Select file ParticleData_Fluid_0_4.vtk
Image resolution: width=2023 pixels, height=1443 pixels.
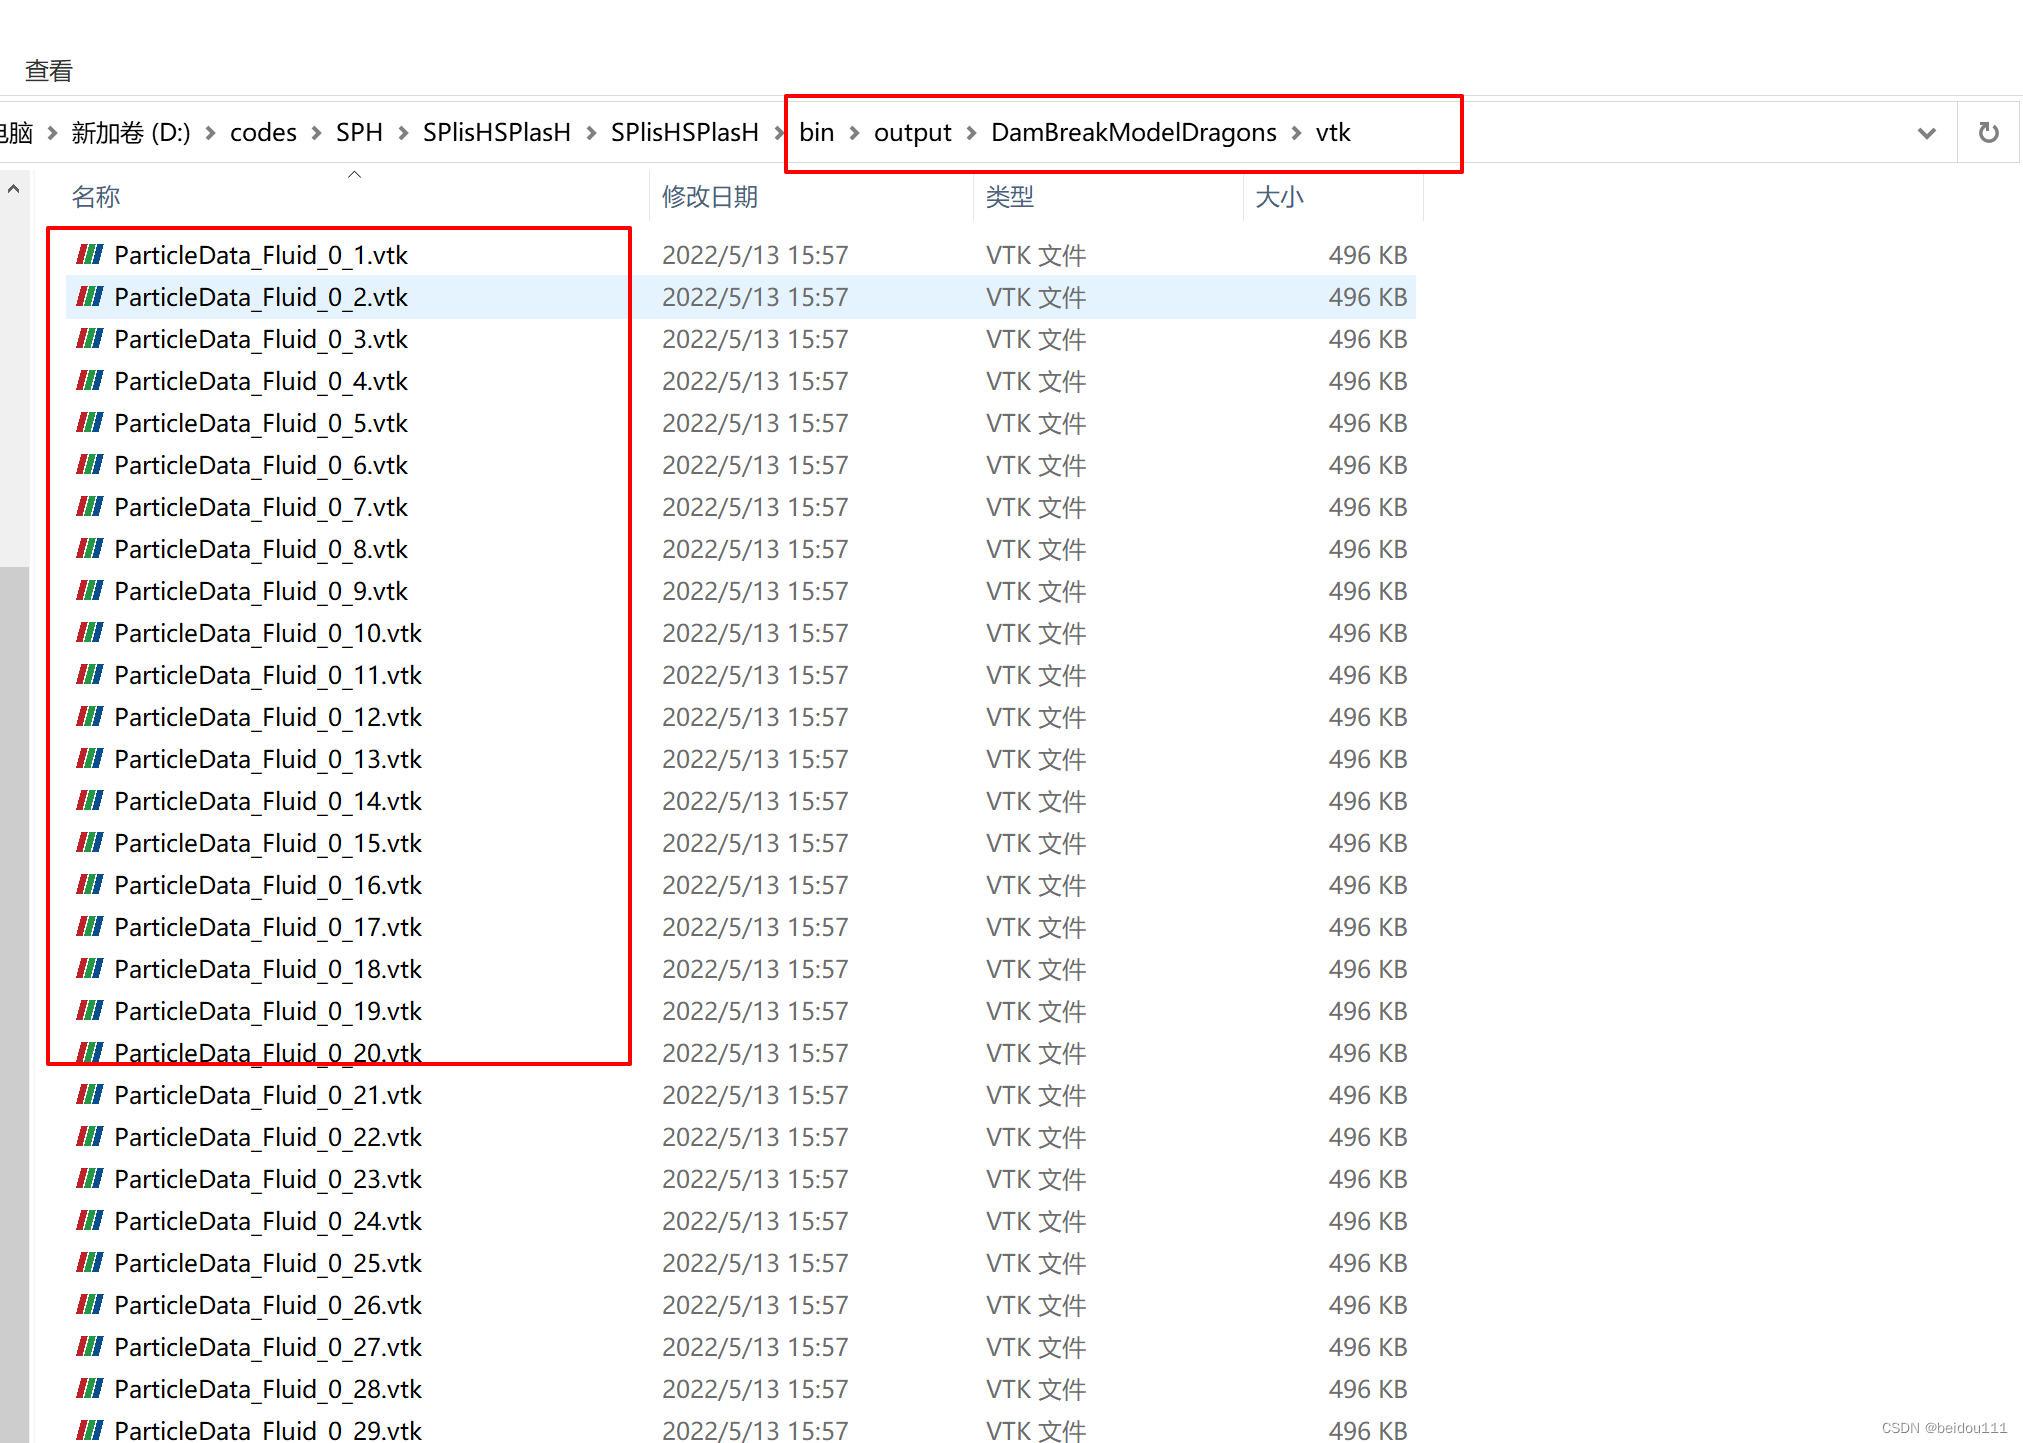tap(261, 381)
